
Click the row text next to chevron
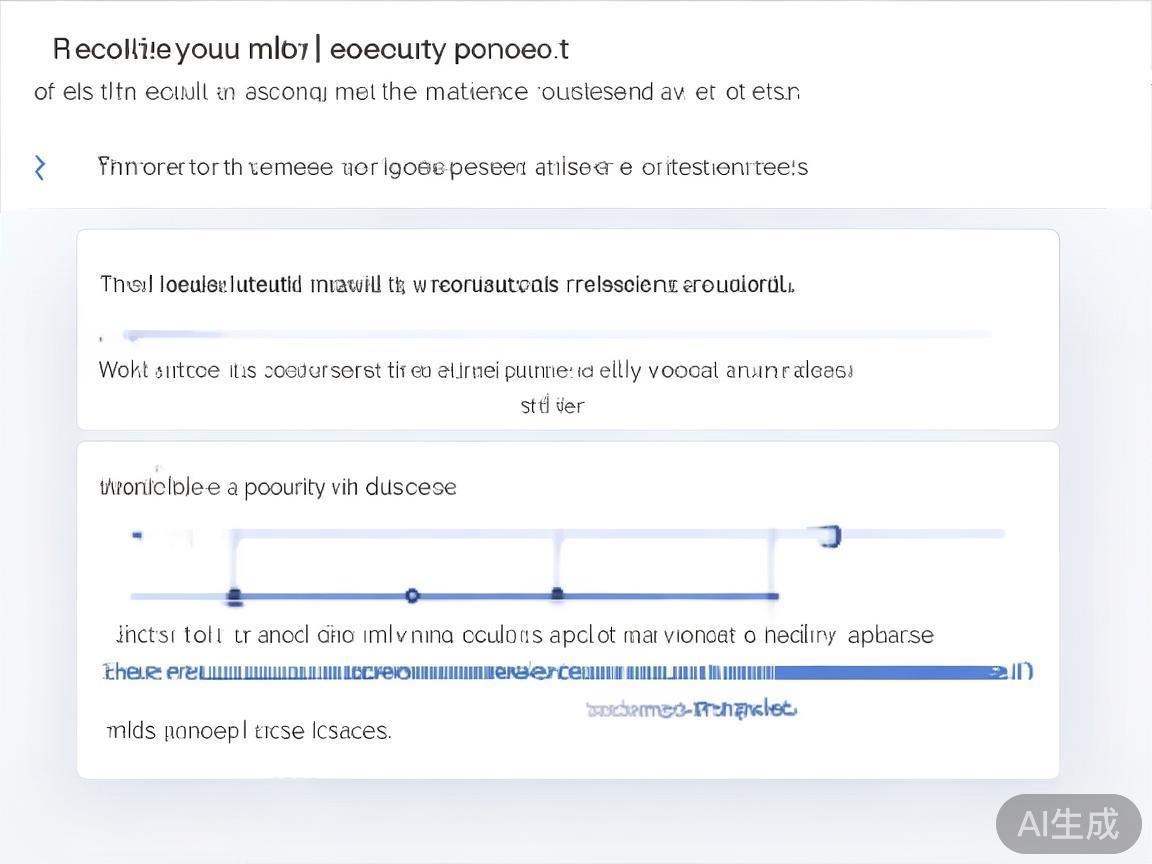pyautogui.click(x=452, y=167)
